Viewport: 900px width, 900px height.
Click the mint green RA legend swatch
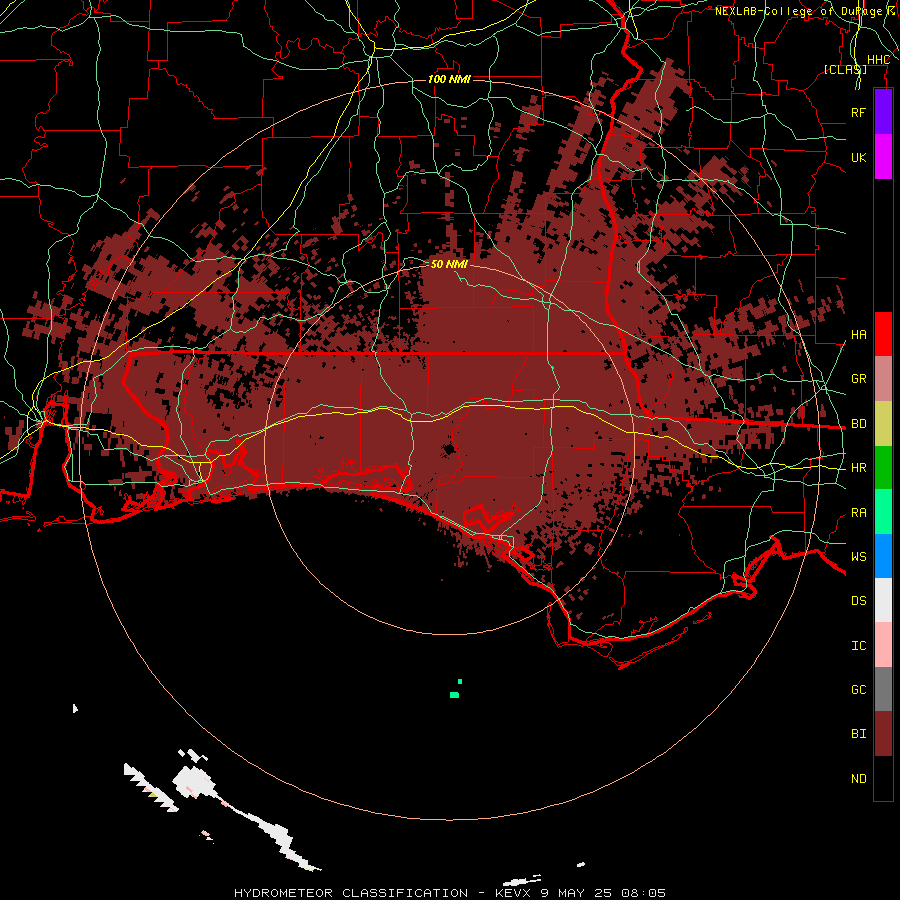click(x=883, y=512)
